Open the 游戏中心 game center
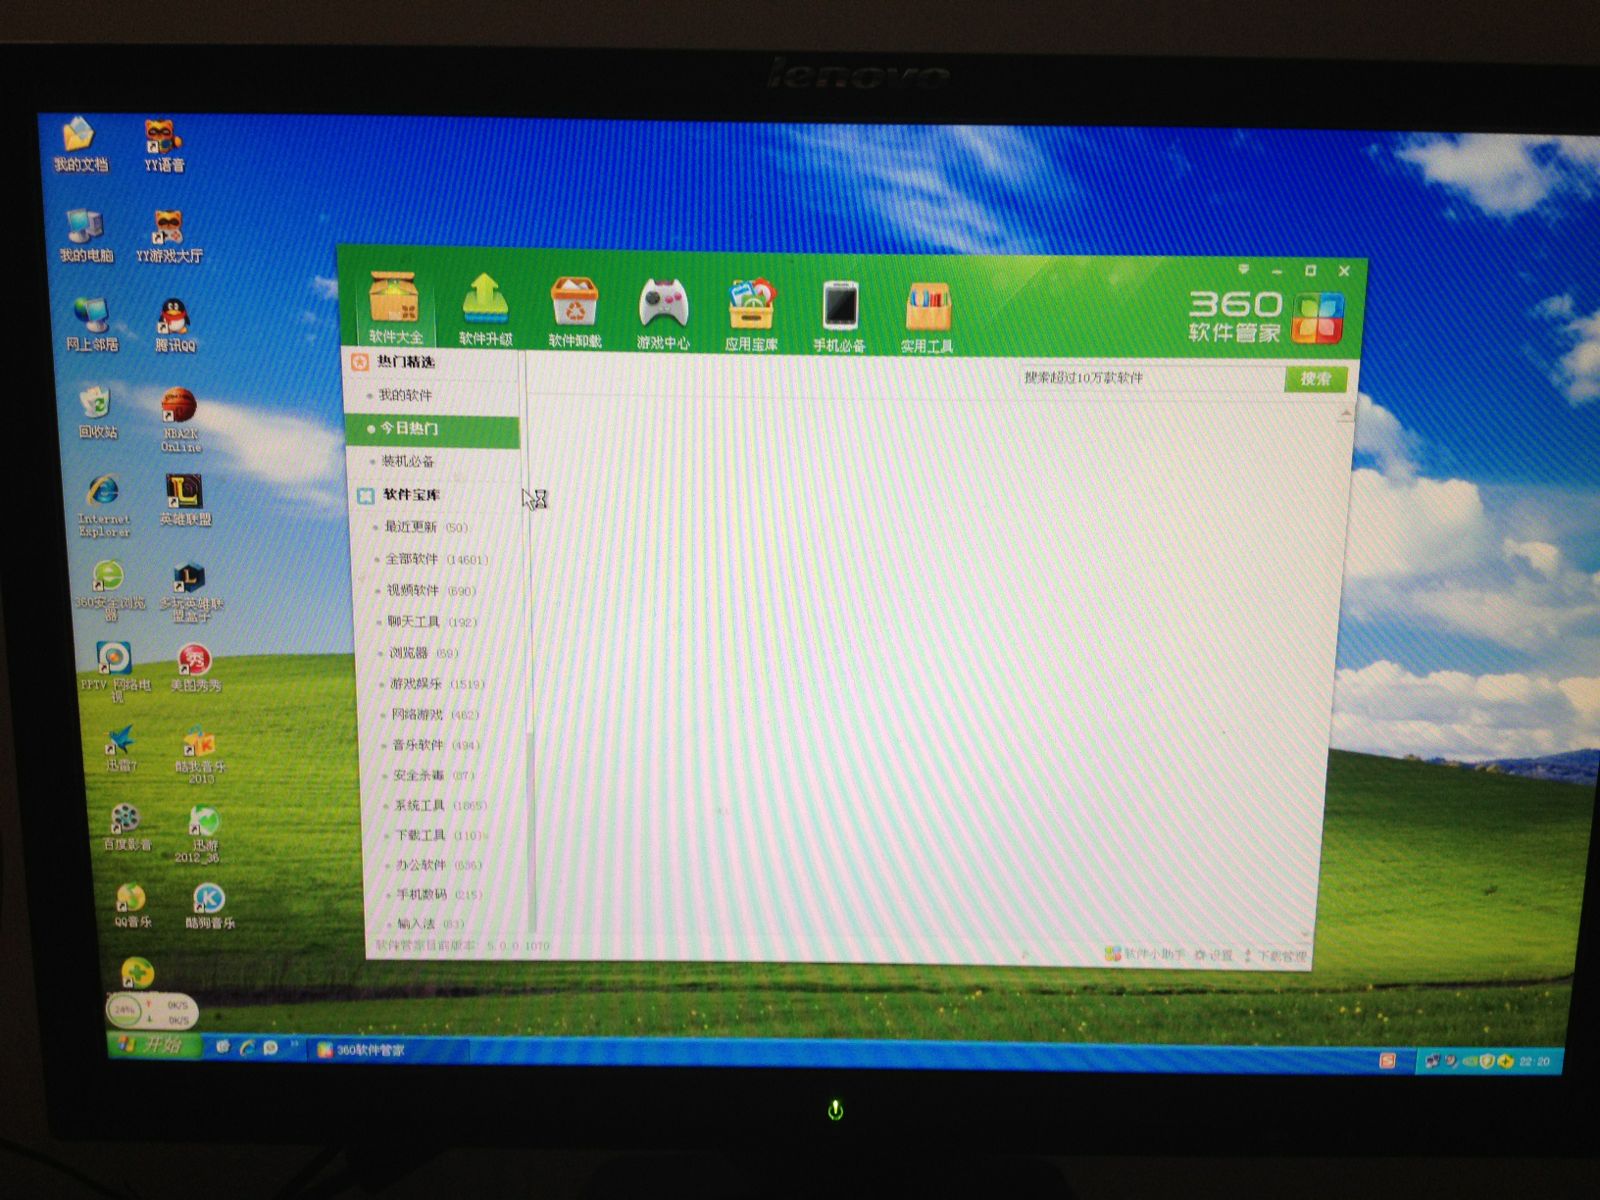This screenshot has width=1600, height=1200. (x=663, y=314)
